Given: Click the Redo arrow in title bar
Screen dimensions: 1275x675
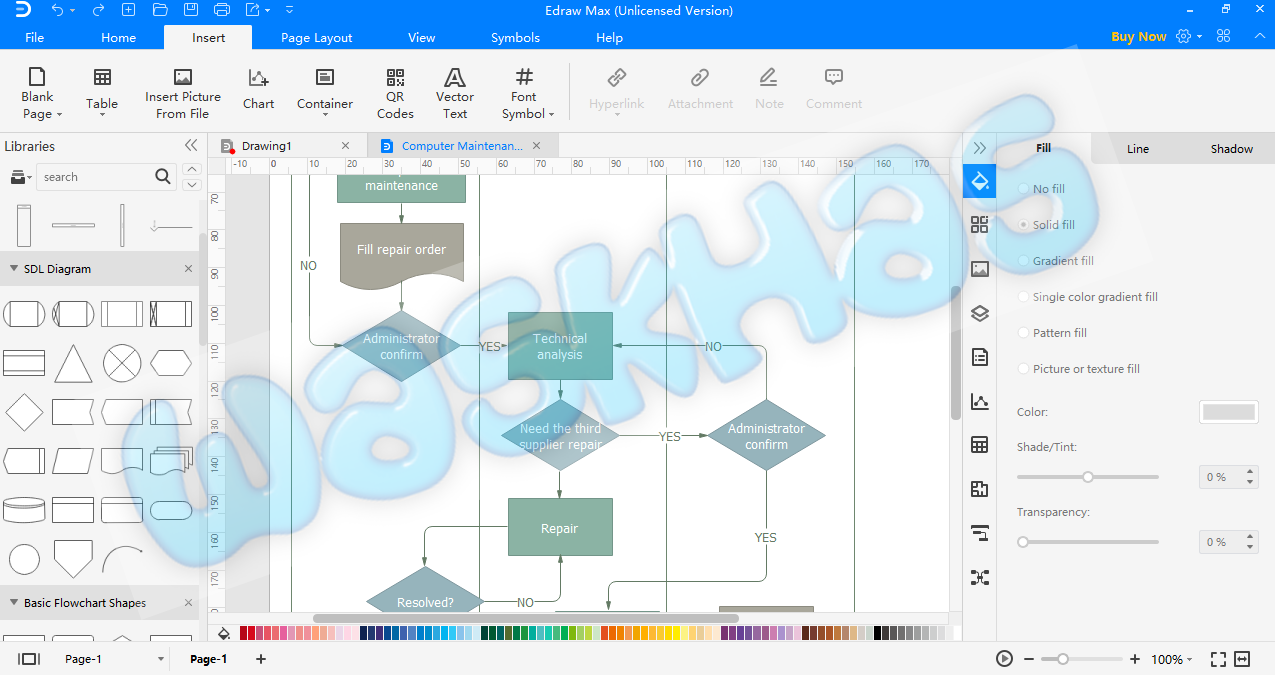Looking at the screenshot, I should pos(98,10).
